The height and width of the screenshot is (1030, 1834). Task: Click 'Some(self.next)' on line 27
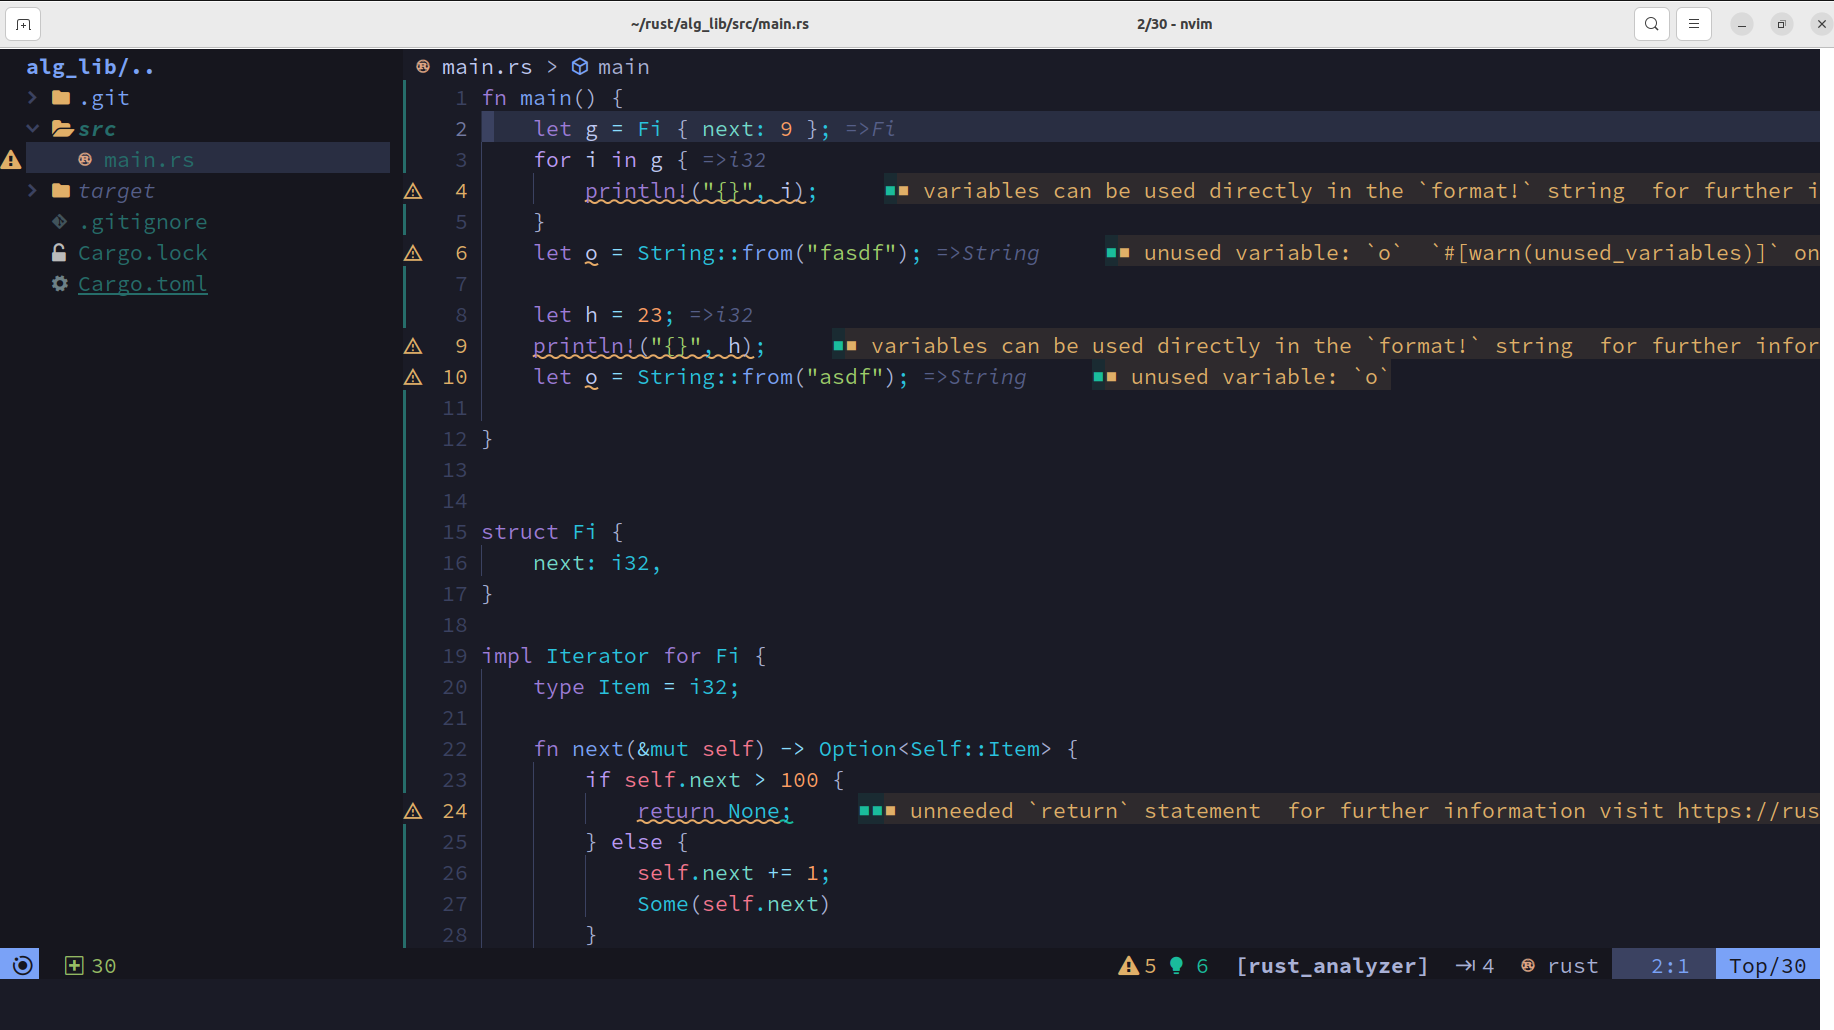point(734,904)
